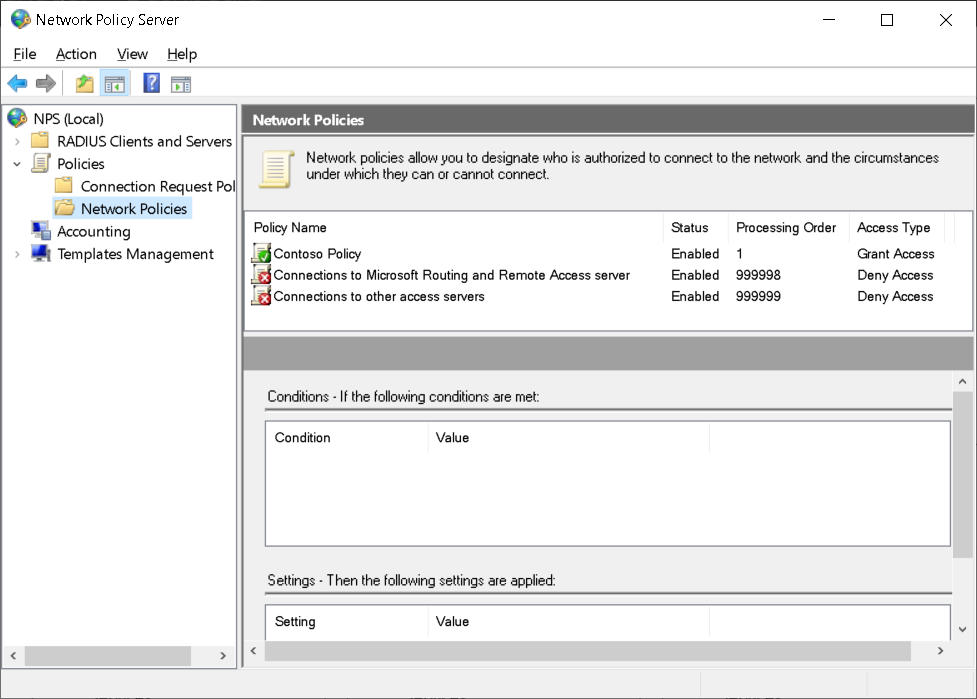Click the Show/Hide Console Tree toolbar icon

coord(114,83)
